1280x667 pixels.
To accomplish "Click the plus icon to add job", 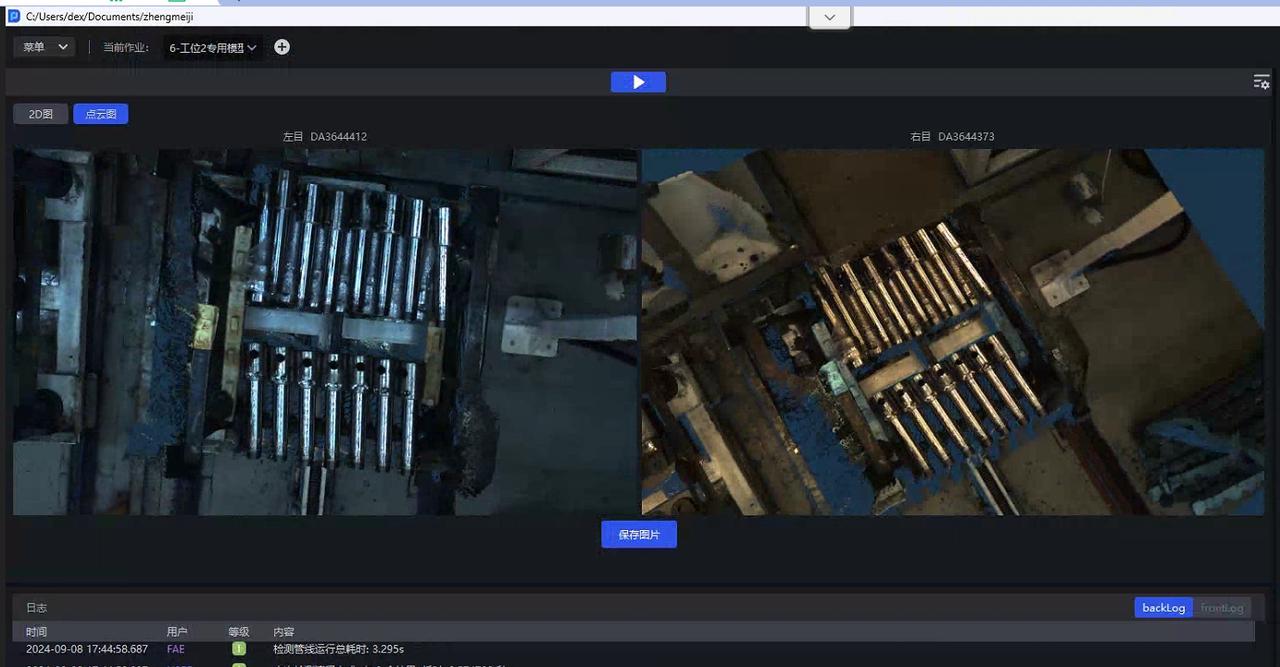I will (x=282, y=47).
